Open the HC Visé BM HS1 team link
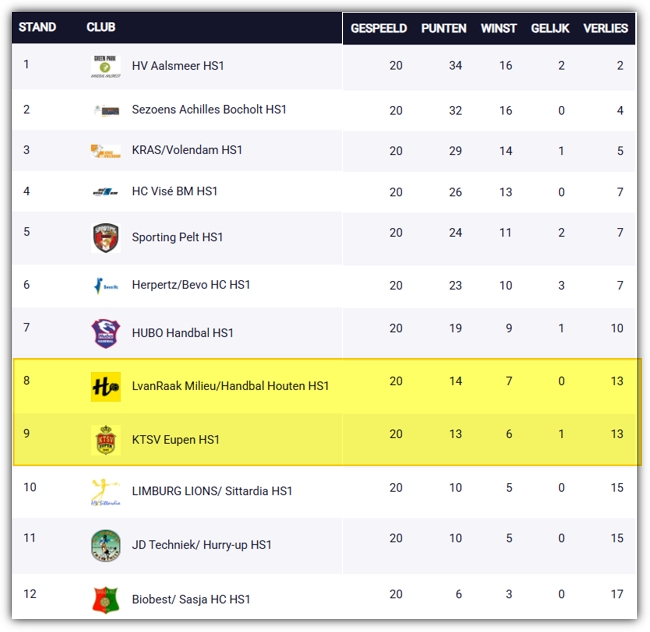650x632 pixels. click(175, 191)
